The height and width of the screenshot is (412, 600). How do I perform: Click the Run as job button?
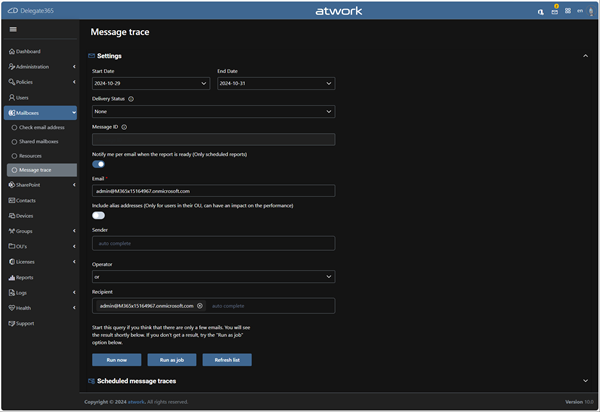[x=172, y=360]
